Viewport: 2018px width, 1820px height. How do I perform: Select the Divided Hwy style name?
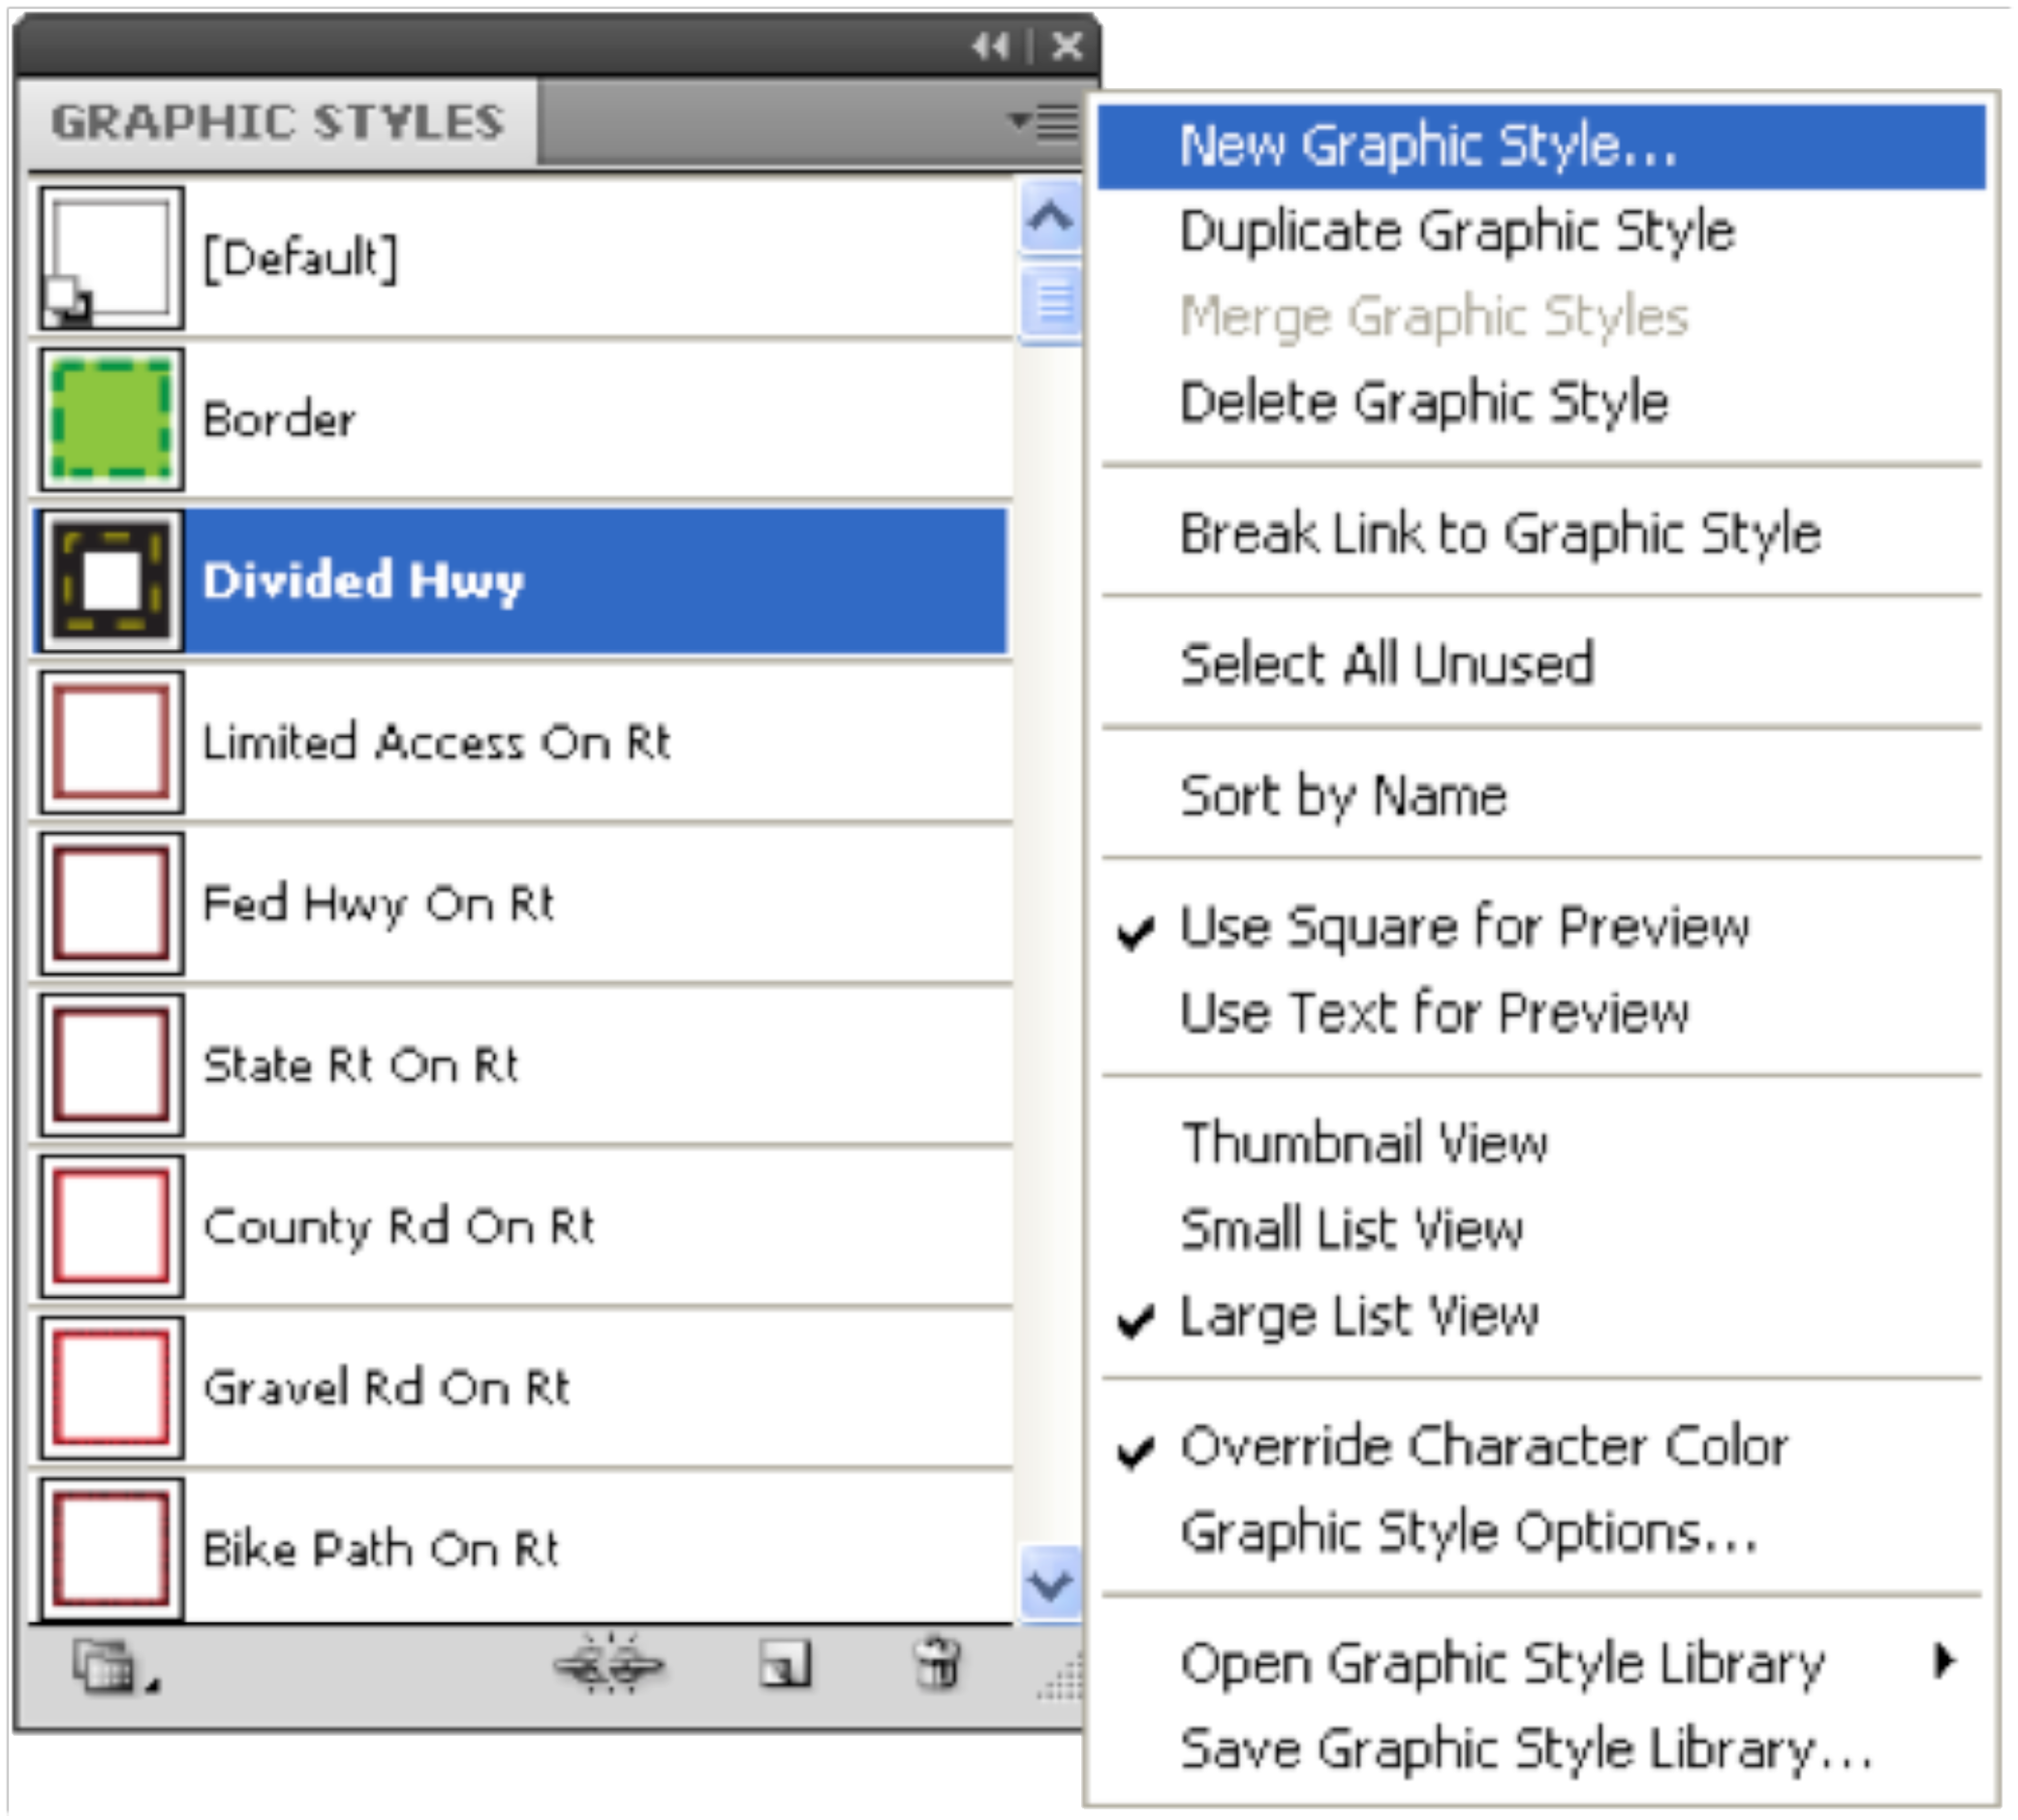click(x=363, y=581)
